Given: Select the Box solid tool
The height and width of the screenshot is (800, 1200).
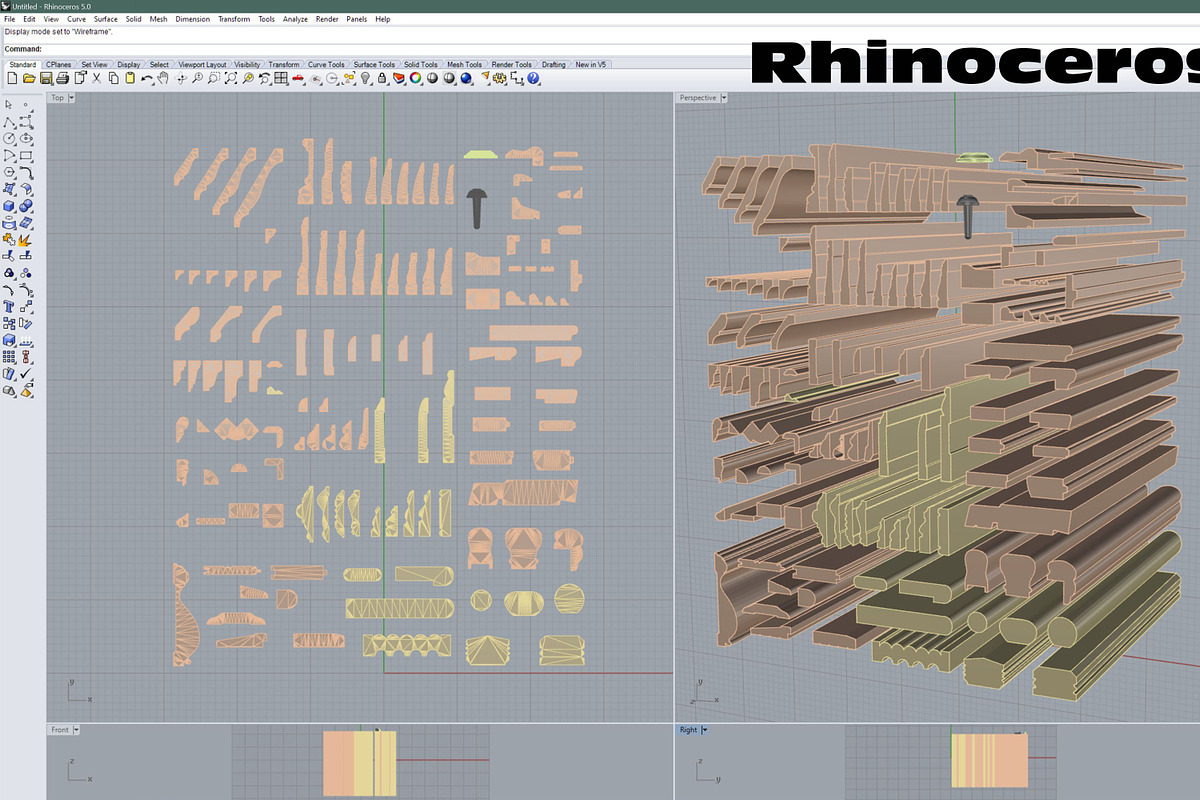Looking at the screenshot, I should click(8, 206).
